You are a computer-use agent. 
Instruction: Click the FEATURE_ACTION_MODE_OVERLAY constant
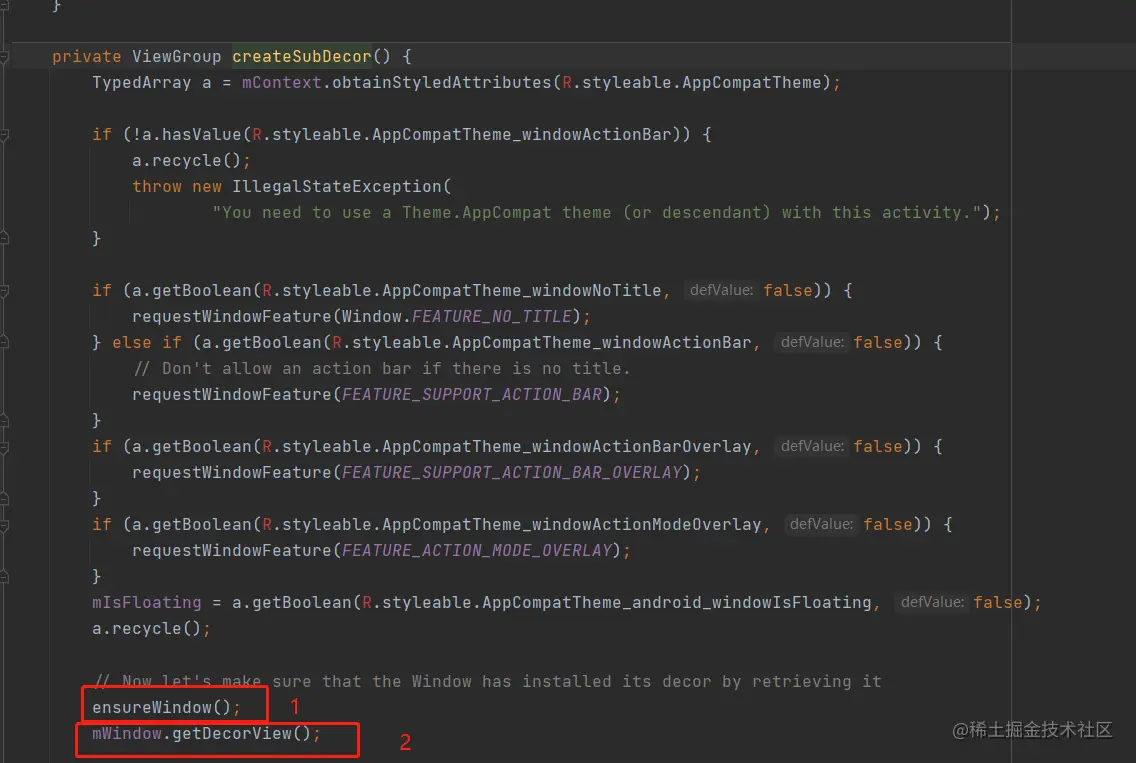pyautogui.click(x=477, y=551)
